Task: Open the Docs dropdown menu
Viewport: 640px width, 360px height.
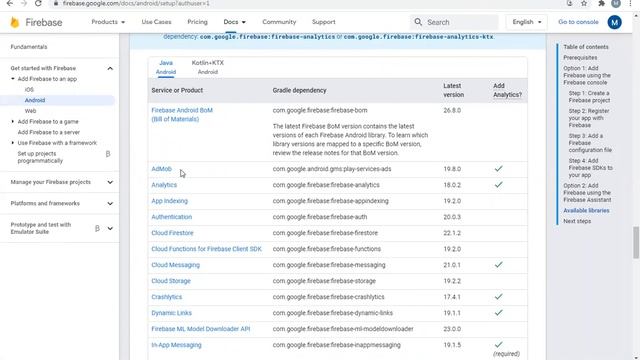Action: point(234,22)
